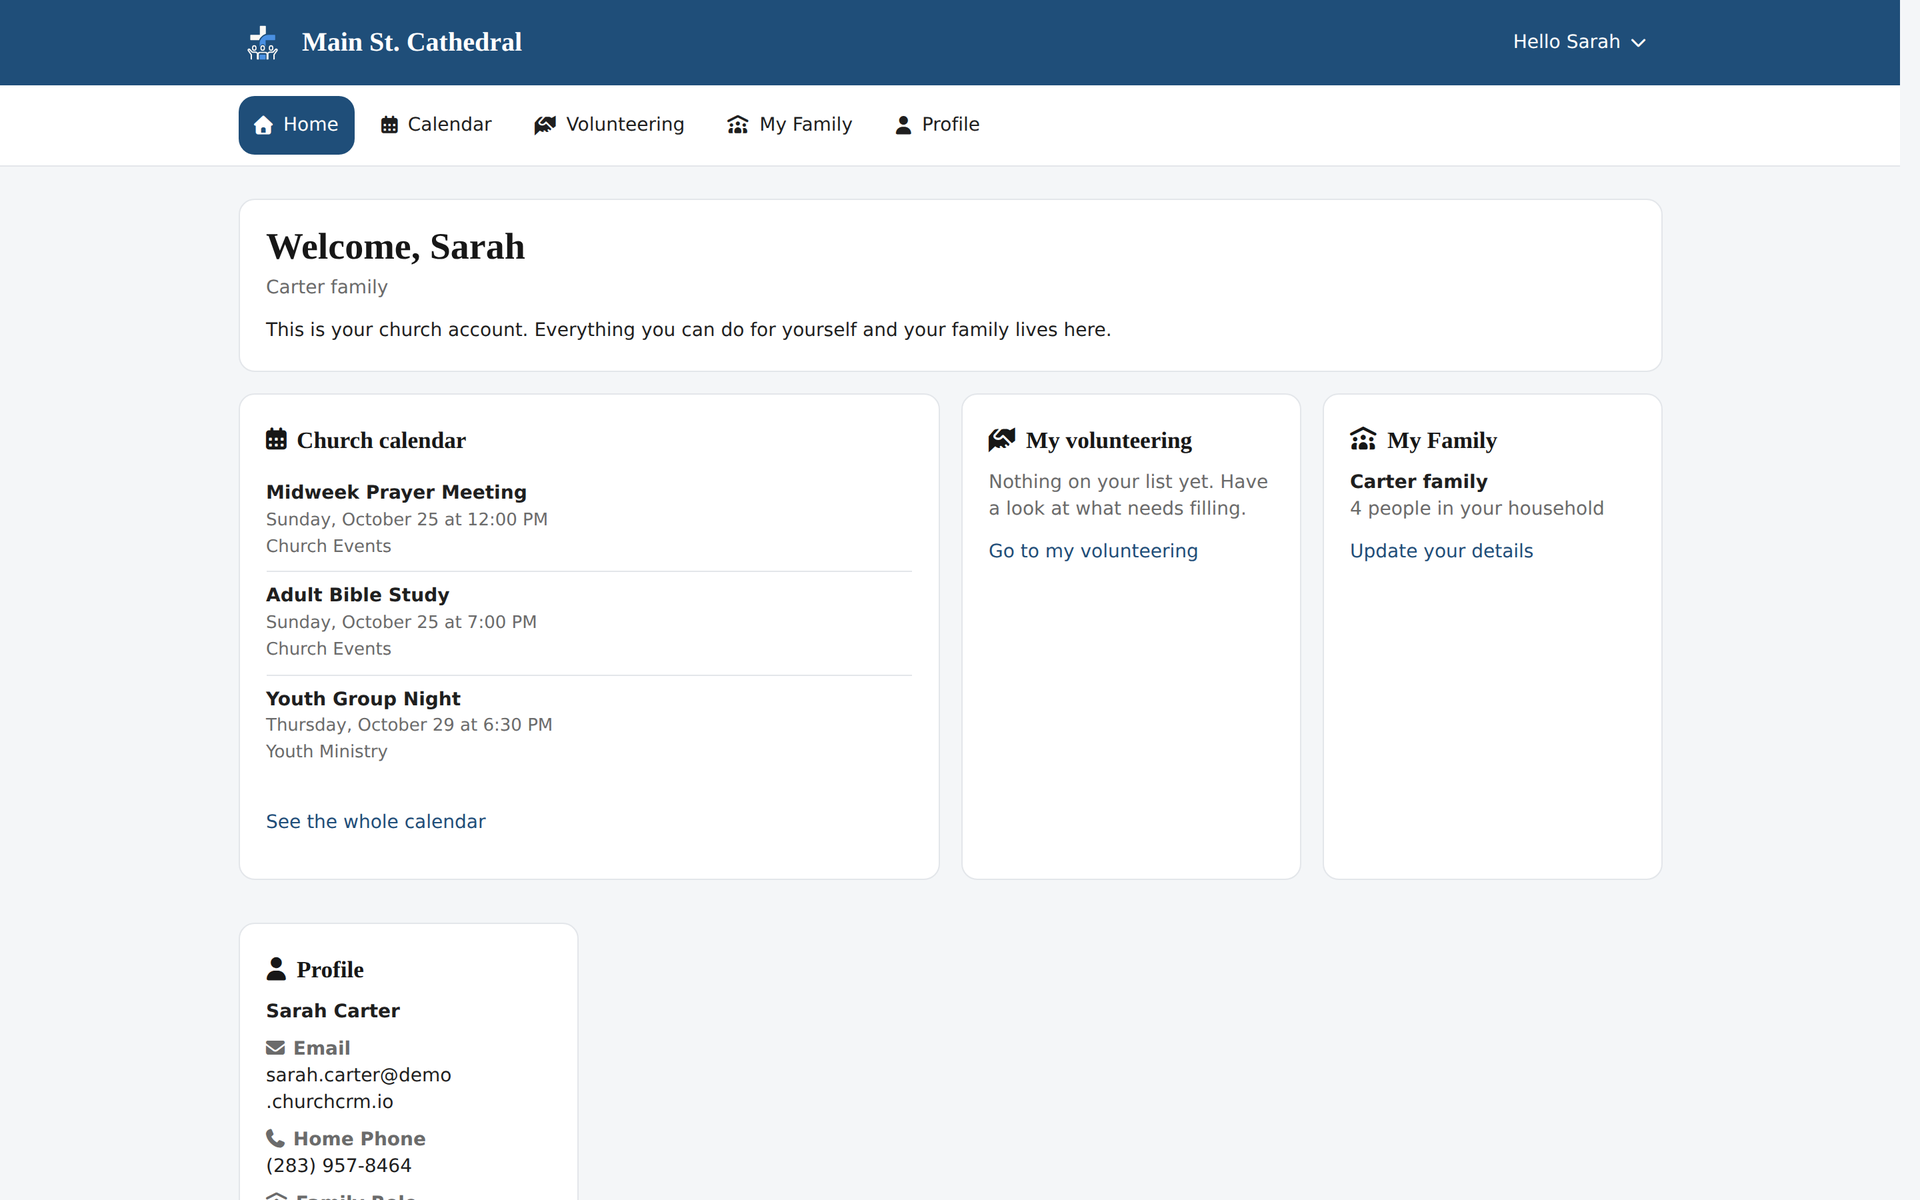Open the Go to my volunteering link

1093,551
